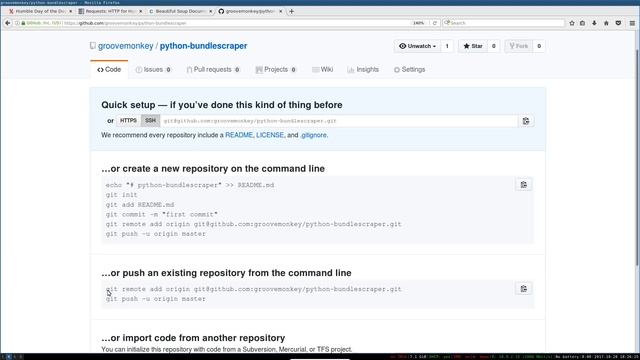Screen dimensions: 640x360
Task: Switch to Beautiful Soup Documentation tab
Action: point(180,11)
